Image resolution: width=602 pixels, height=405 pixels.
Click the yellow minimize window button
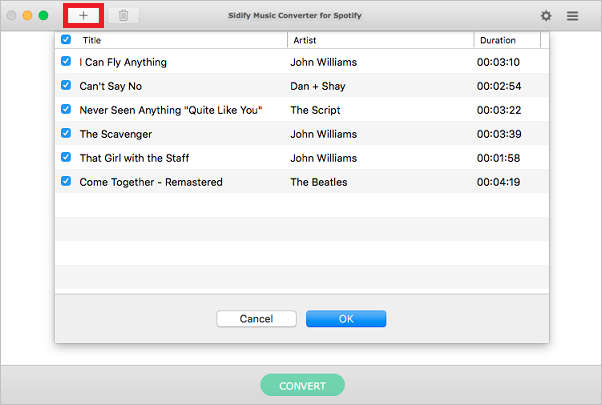(x=27, y=15)
